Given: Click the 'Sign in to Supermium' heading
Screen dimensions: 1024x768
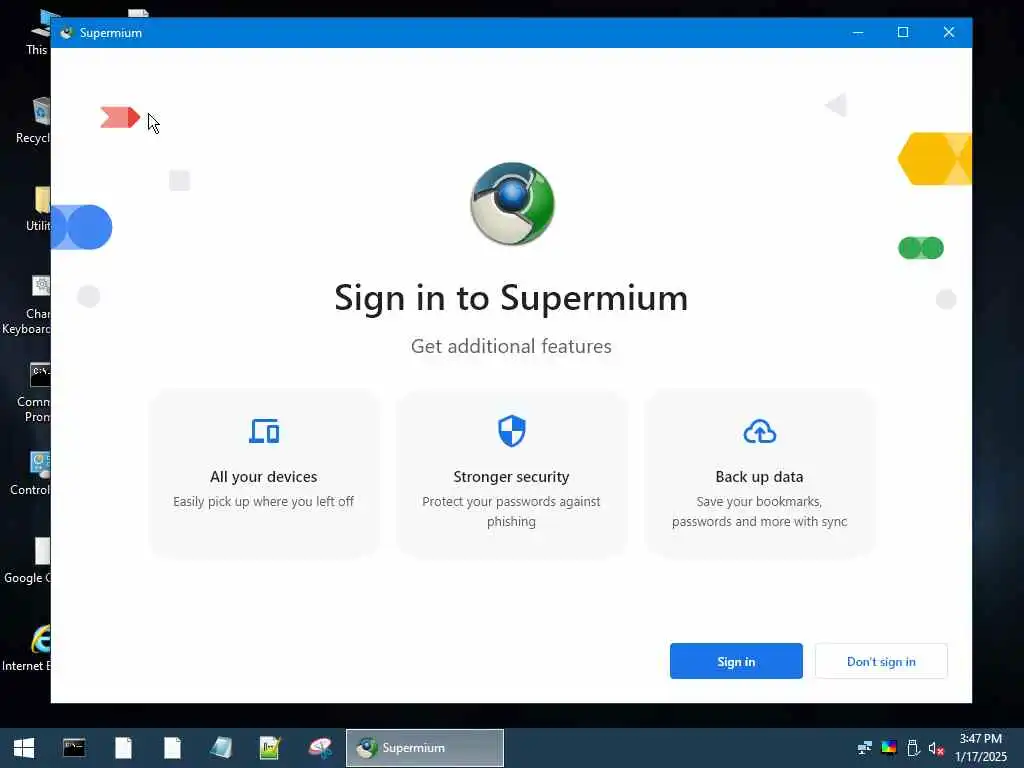Looking at the screenshot, I should point(511,298).
